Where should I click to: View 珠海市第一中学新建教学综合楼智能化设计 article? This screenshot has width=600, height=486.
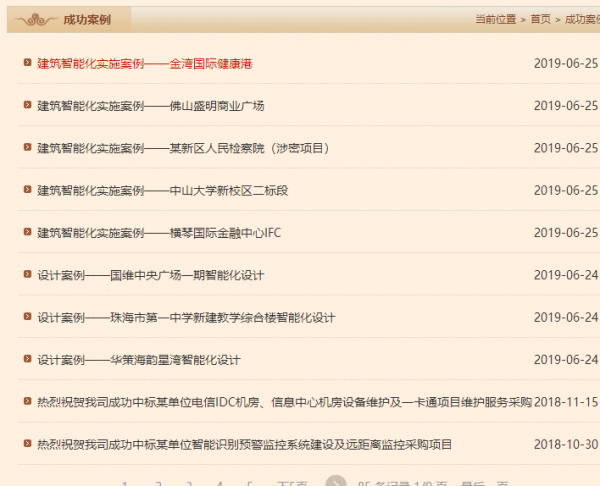pos(186,317)
